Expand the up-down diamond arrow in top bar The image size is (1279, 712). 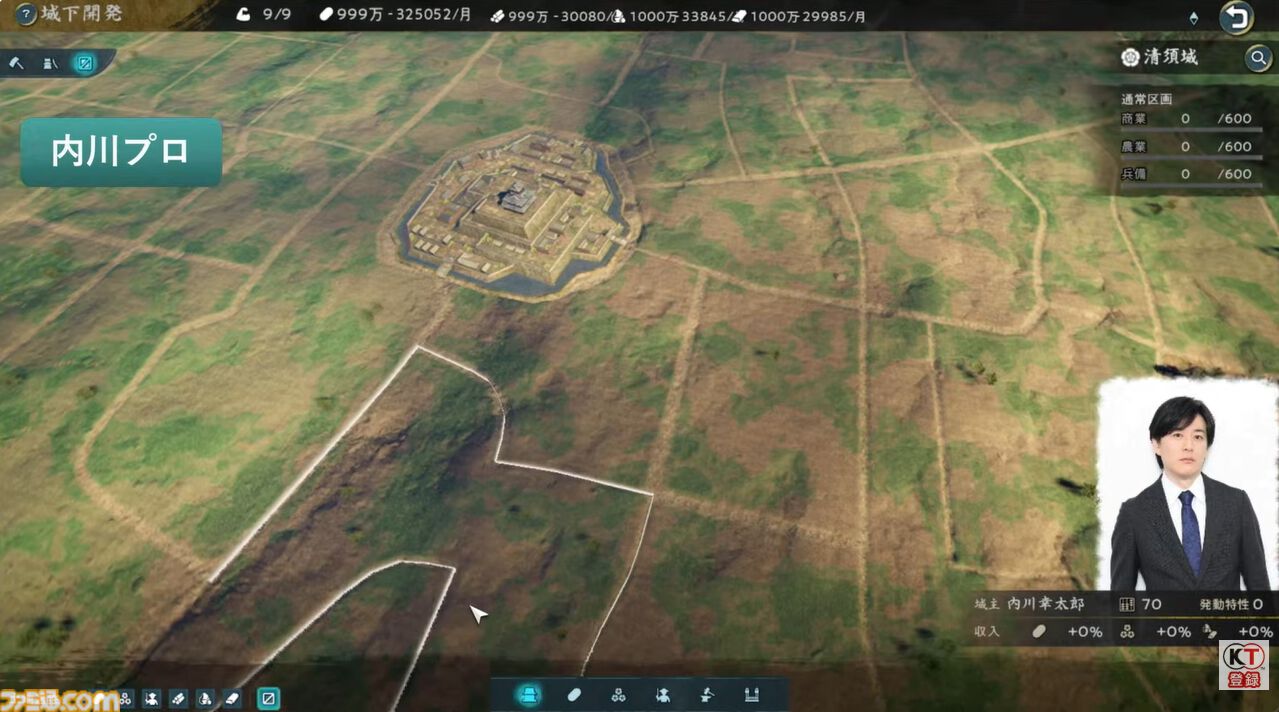click(1194, 18)
